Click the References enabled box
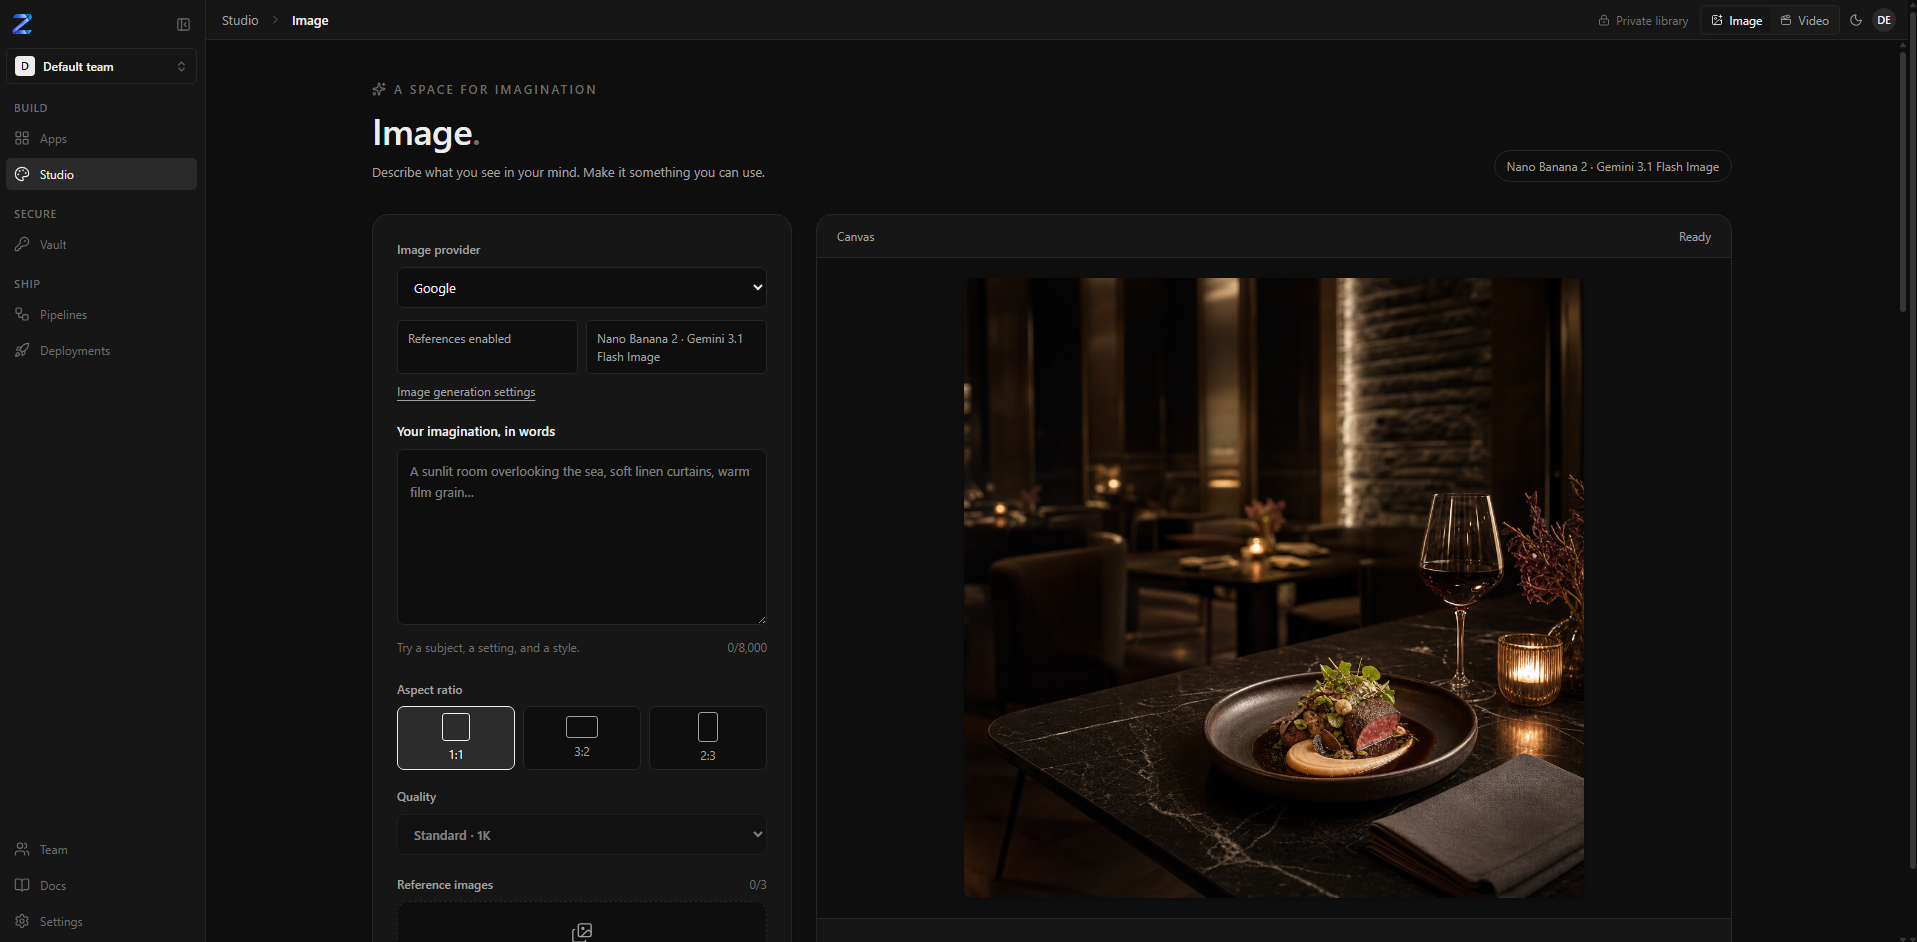The height and width of the screenshot is (942, 1917). point(487,347)
